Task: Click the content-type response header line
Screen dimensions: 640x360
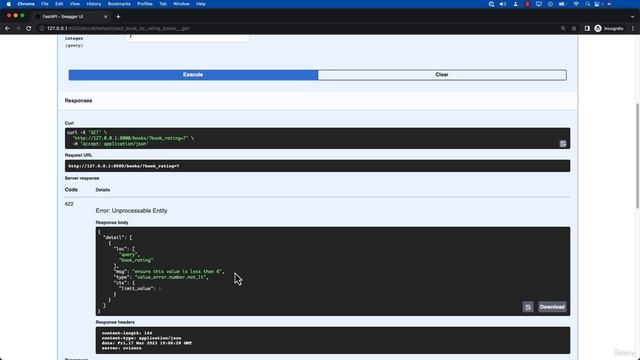Action: click(x=141, y=338)
